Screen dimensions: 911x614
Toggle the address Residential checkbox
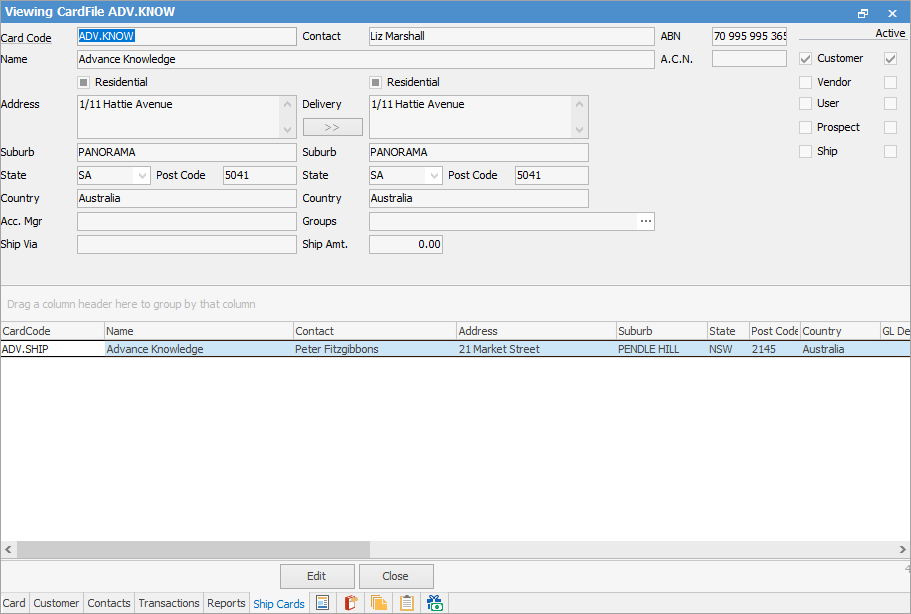coord(84,82)
